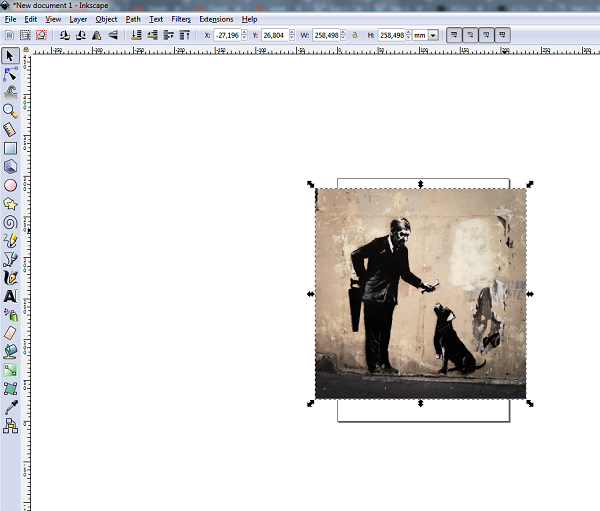The width and height of the screenshot is (600, 511).
Task: Select the Text tool
Action: [10, 296]
